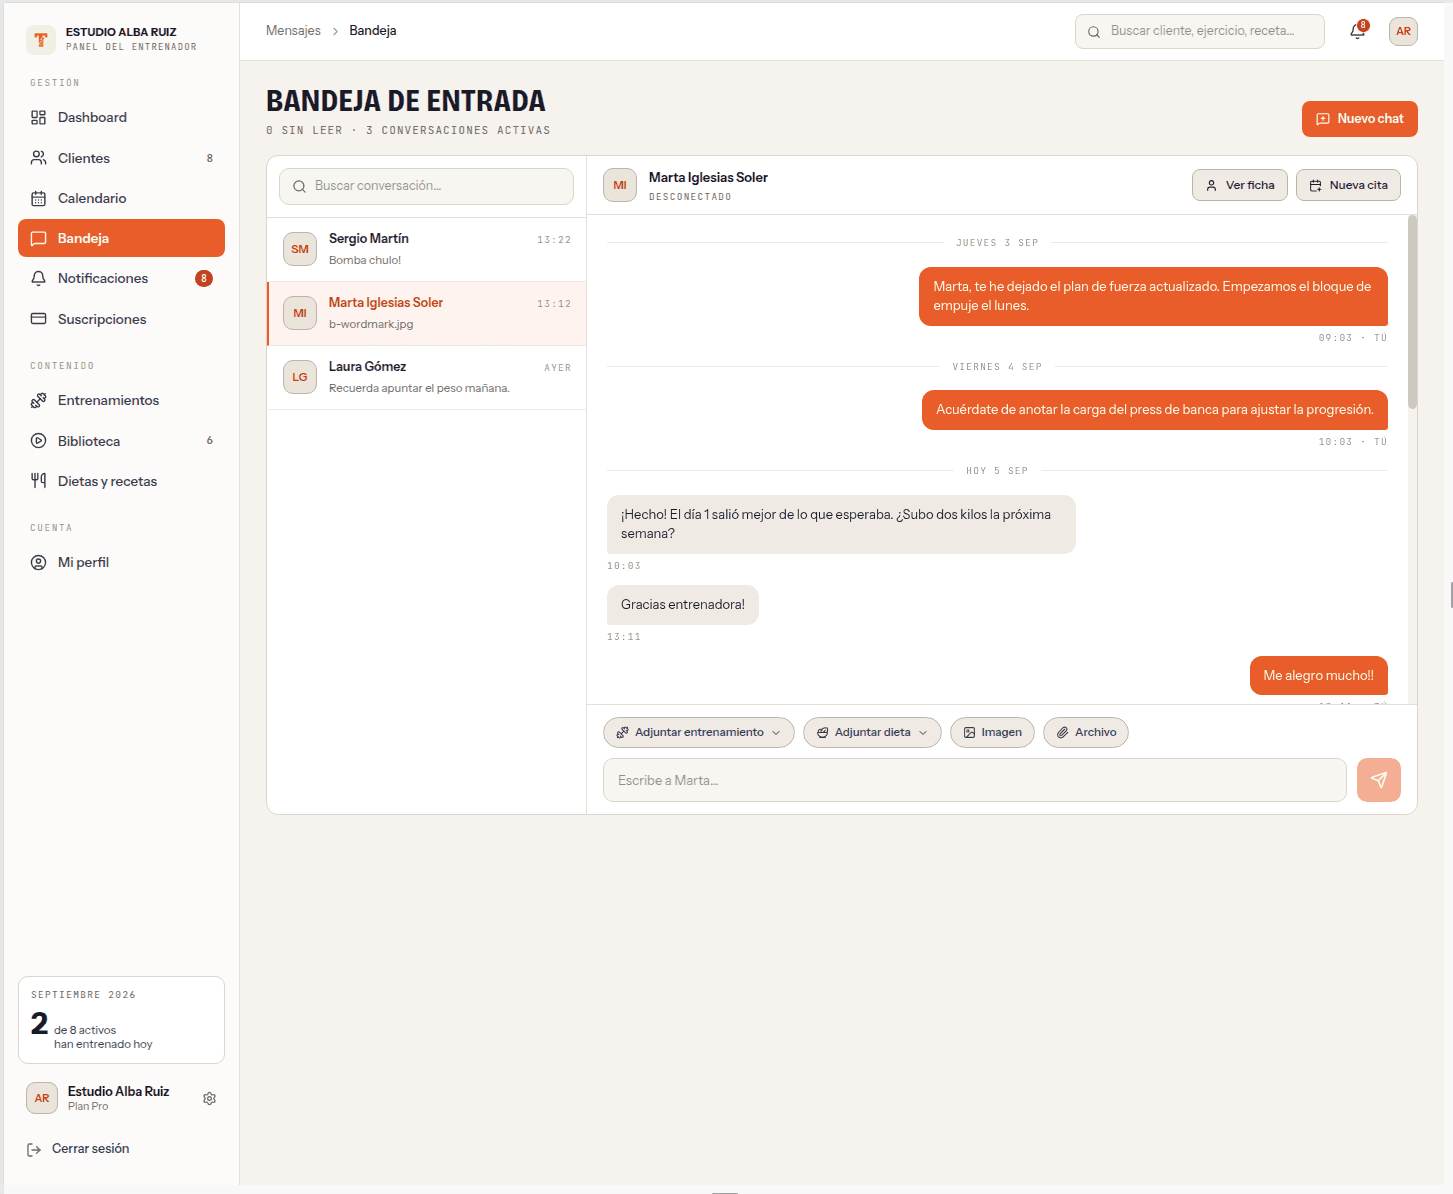1453x1194 pixels.
Task: Open Laura Gómez's conversation
Action: tap(427, 377)
